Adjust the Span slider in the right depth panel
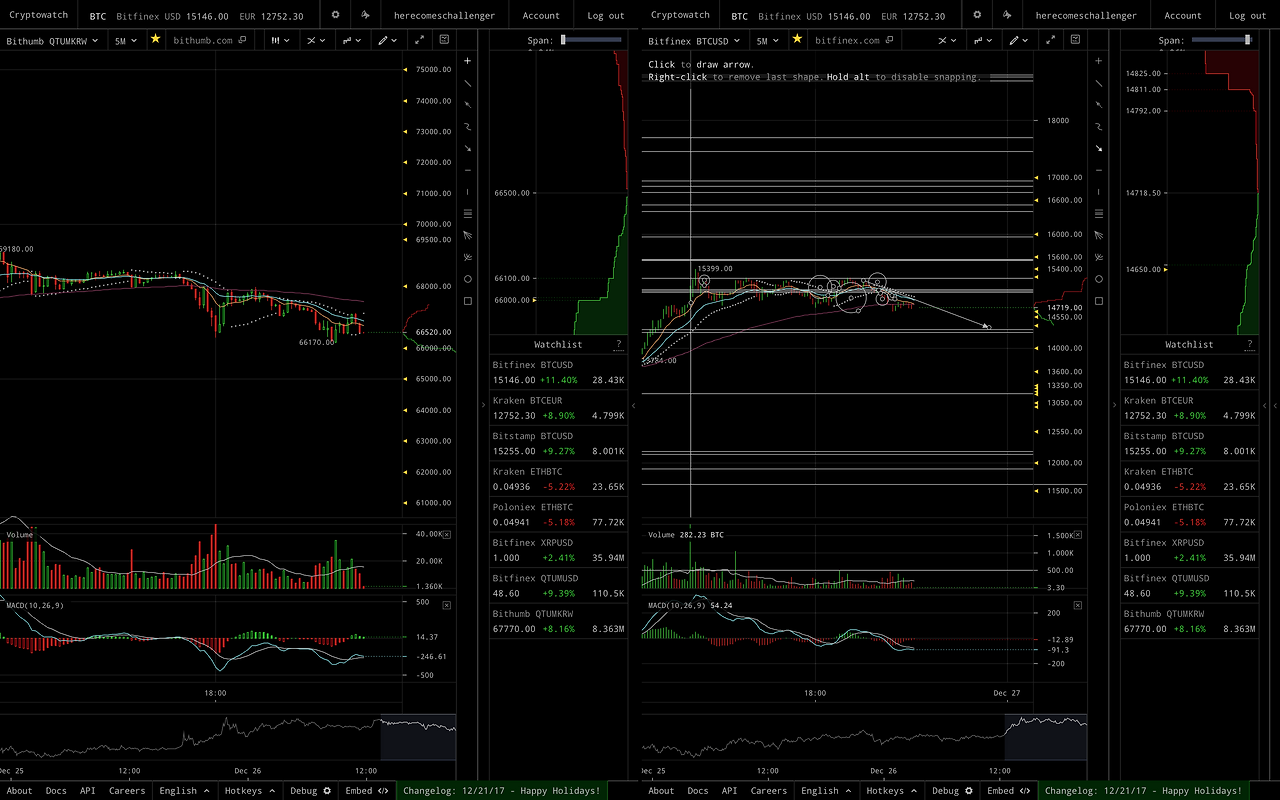Viewport: 1280px width, 800px height. pyautogui.click(x=1222, y=40)
